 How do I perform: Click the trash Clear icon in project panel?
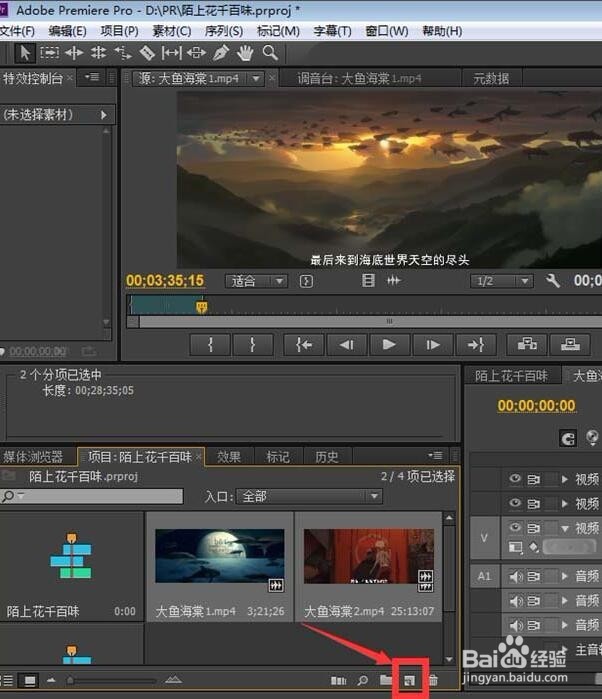433,680
